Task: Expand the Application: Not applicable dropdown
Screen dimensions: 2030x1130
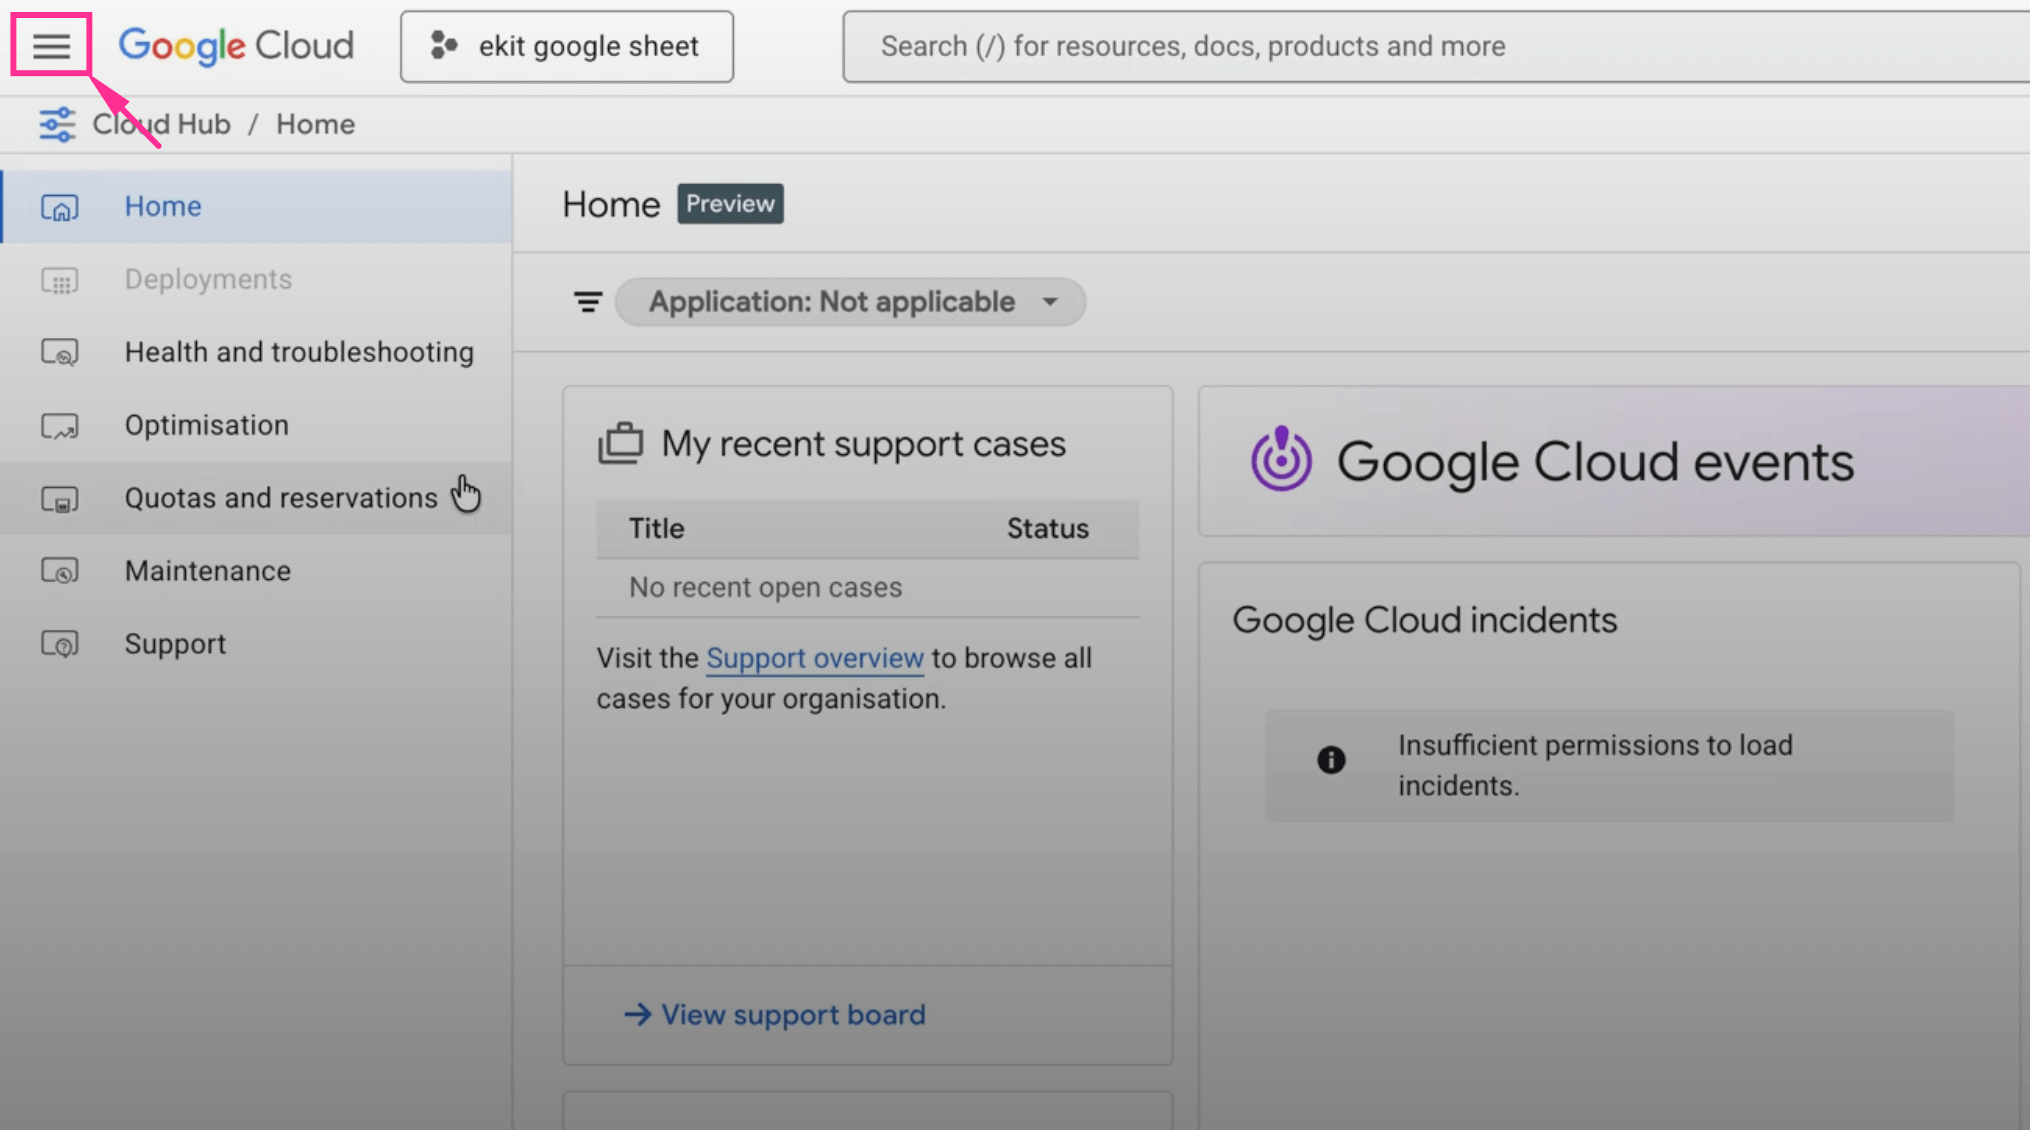Action: pyautogui.click(x=850, y=302)
